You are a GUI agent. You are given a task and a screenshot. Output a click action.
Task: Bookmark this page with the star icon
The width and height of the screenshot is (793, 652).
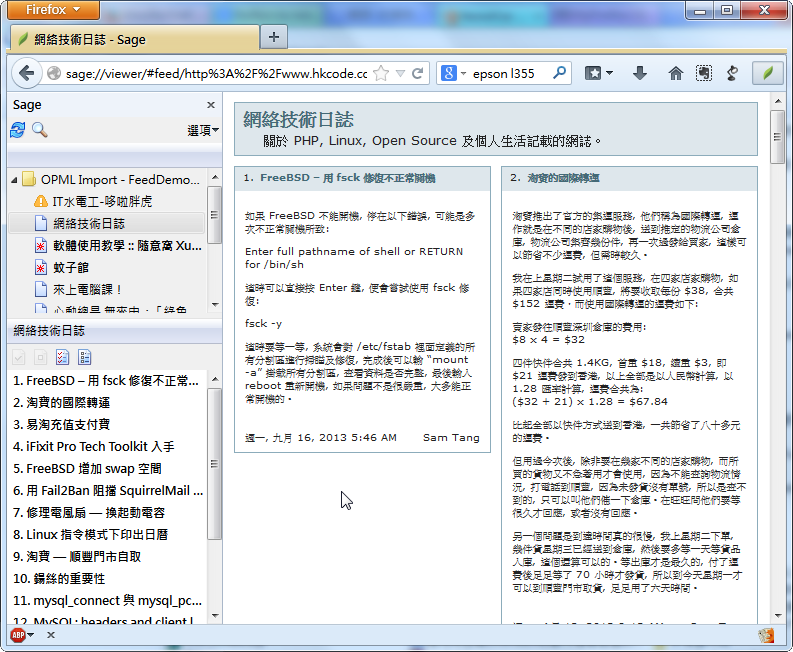click(x=381, y=74)
